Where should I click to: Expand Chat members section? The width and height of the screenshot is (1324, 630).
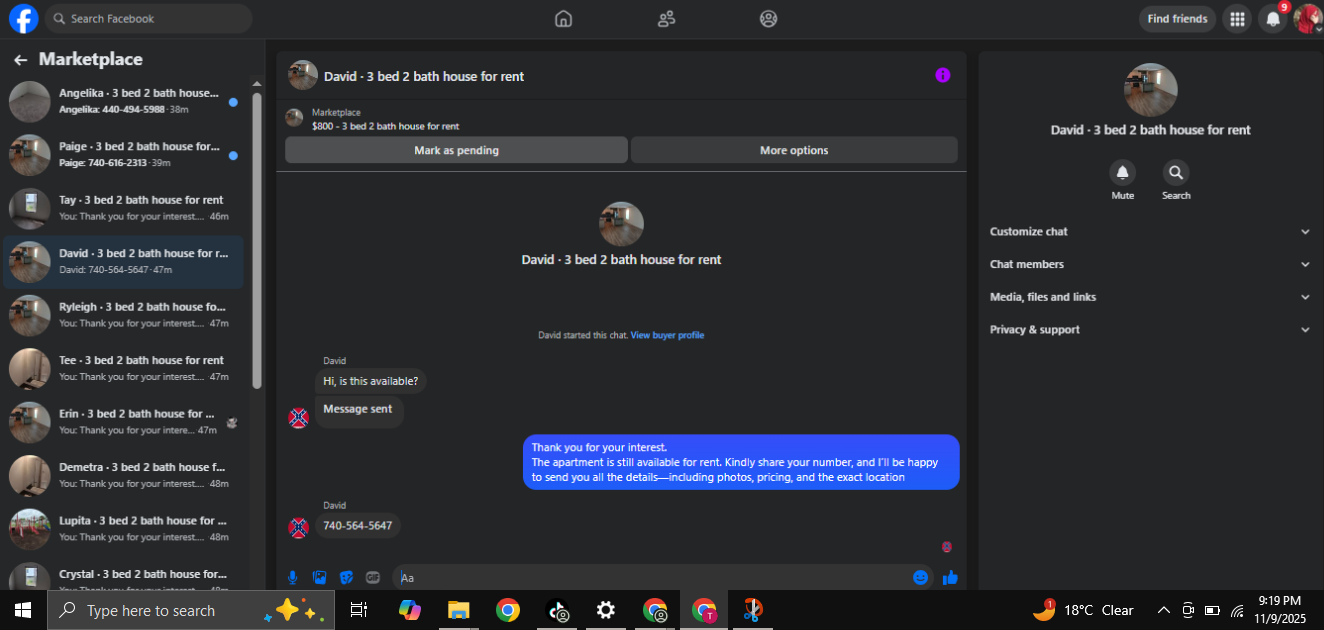click(1149, 264)
